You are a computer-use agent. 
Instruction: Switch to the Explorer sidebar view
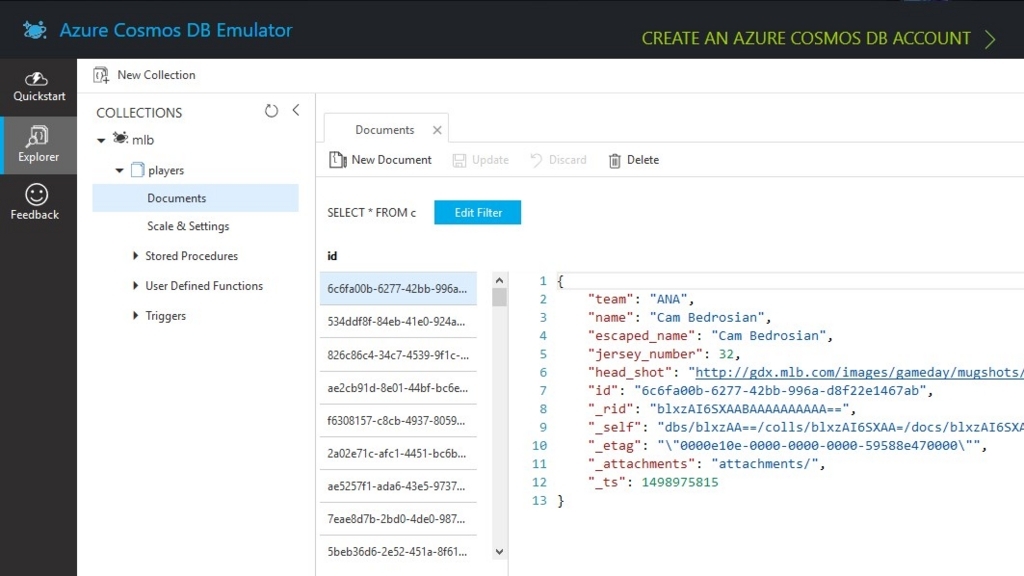pos(39,145)
